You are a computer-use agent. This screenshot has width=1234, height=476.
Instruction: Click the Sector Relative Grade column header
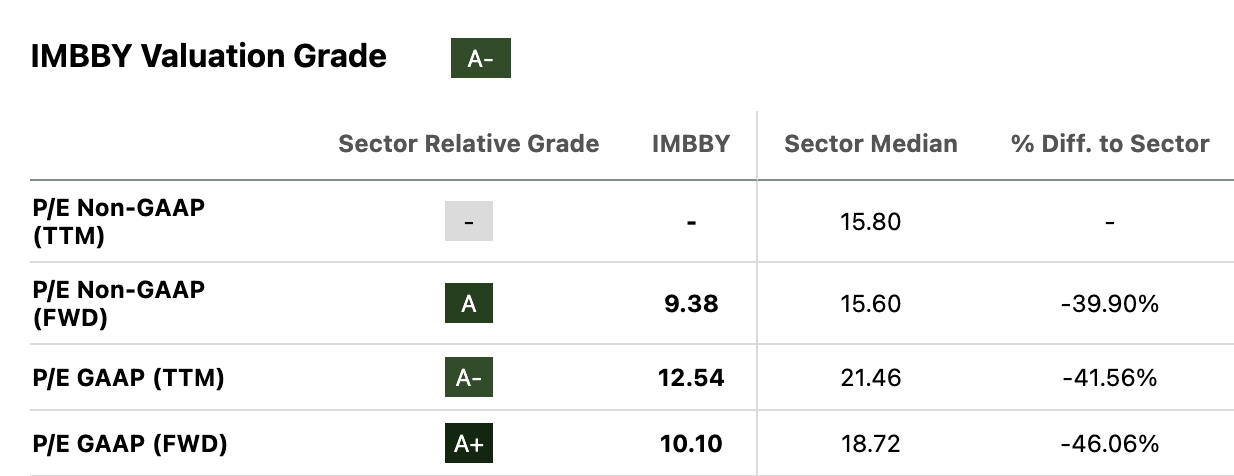(469, 144)
